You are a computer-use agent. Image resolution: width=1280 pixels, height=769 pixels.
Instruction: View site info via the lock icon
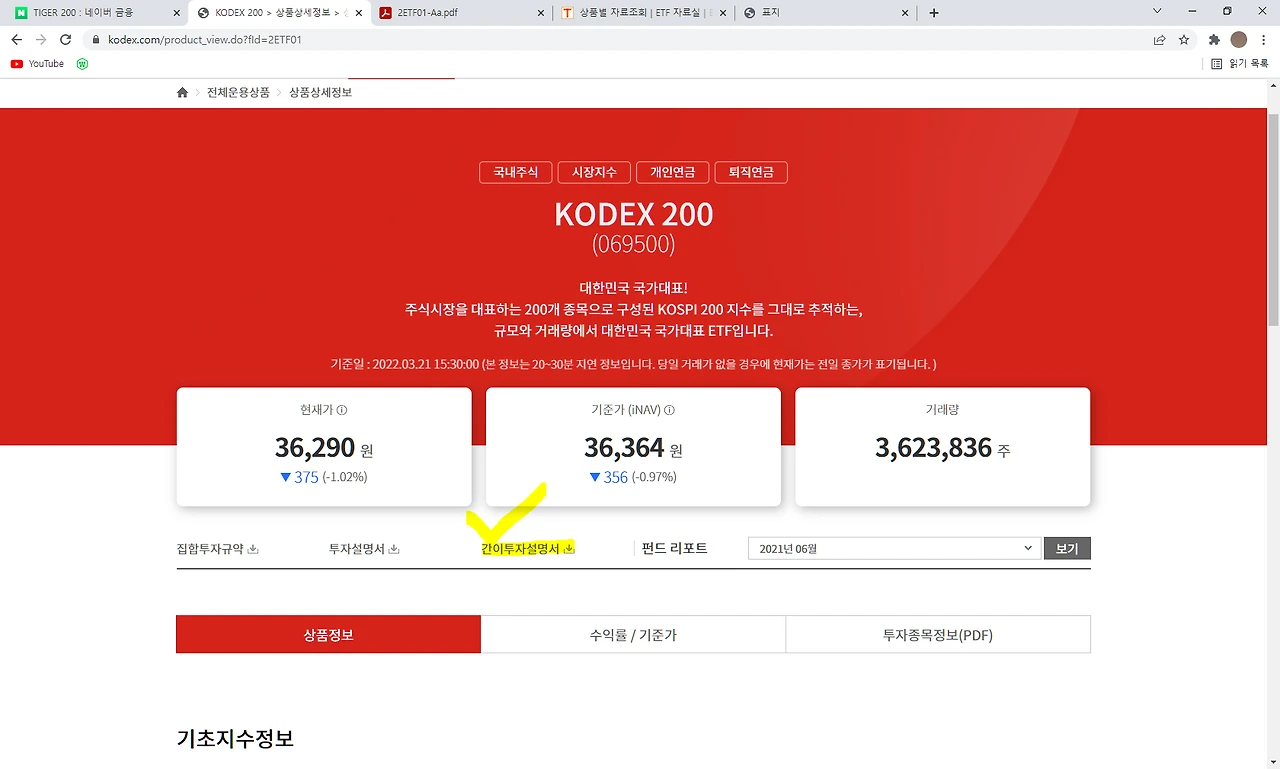(x=96, y=40)
